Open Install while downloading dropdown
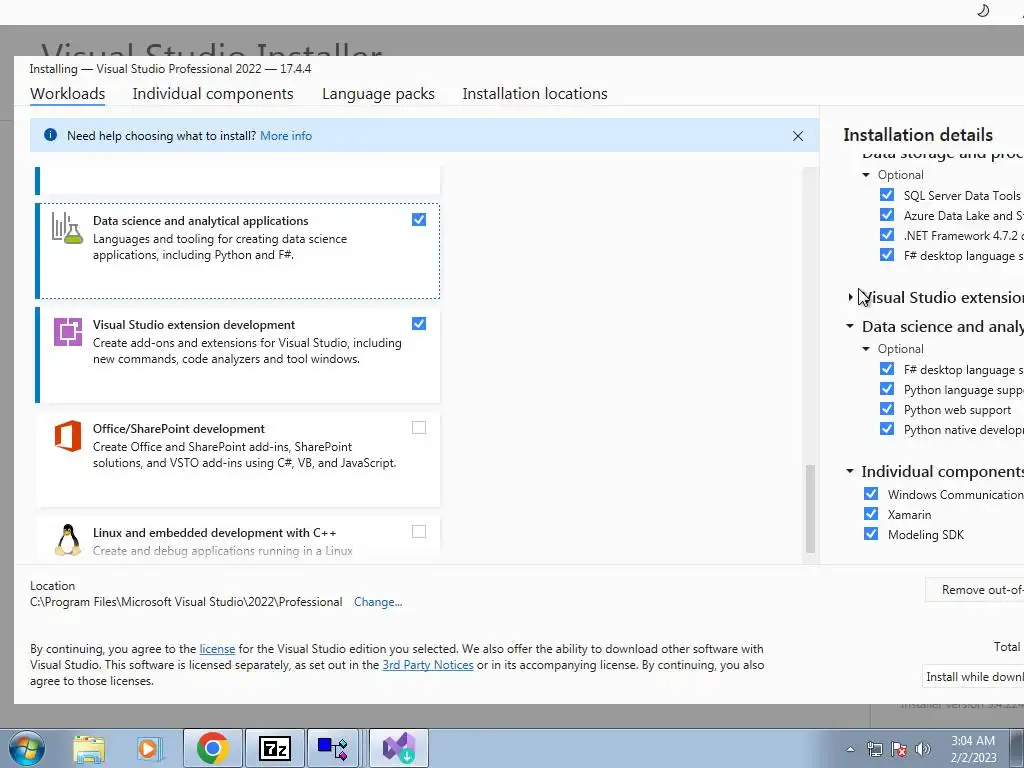1024x768 pixels. (973, 677)
